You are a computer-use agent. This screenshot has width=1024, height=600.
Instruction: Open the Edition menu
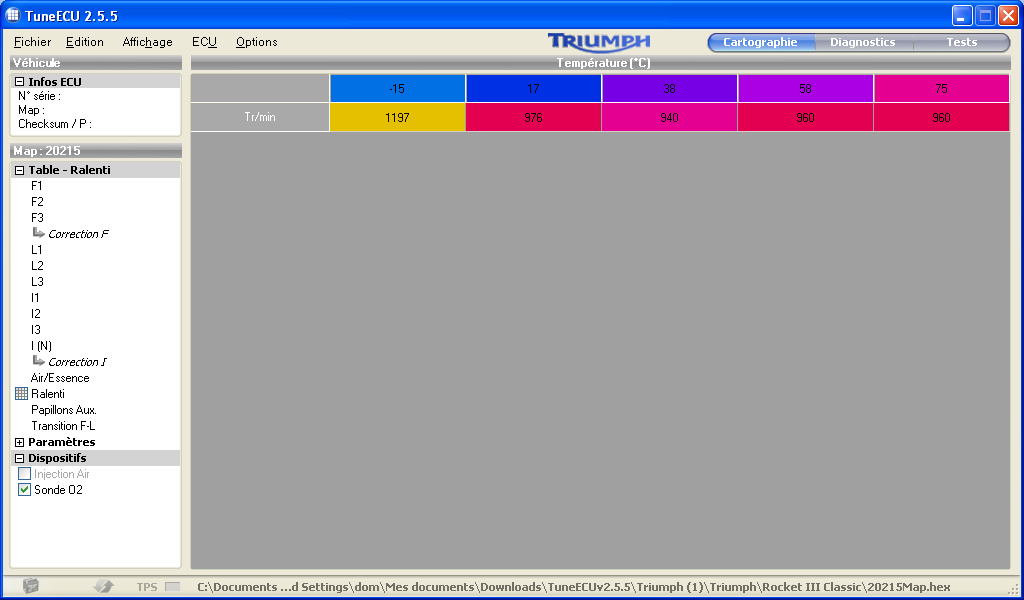(x=85, y=42)
